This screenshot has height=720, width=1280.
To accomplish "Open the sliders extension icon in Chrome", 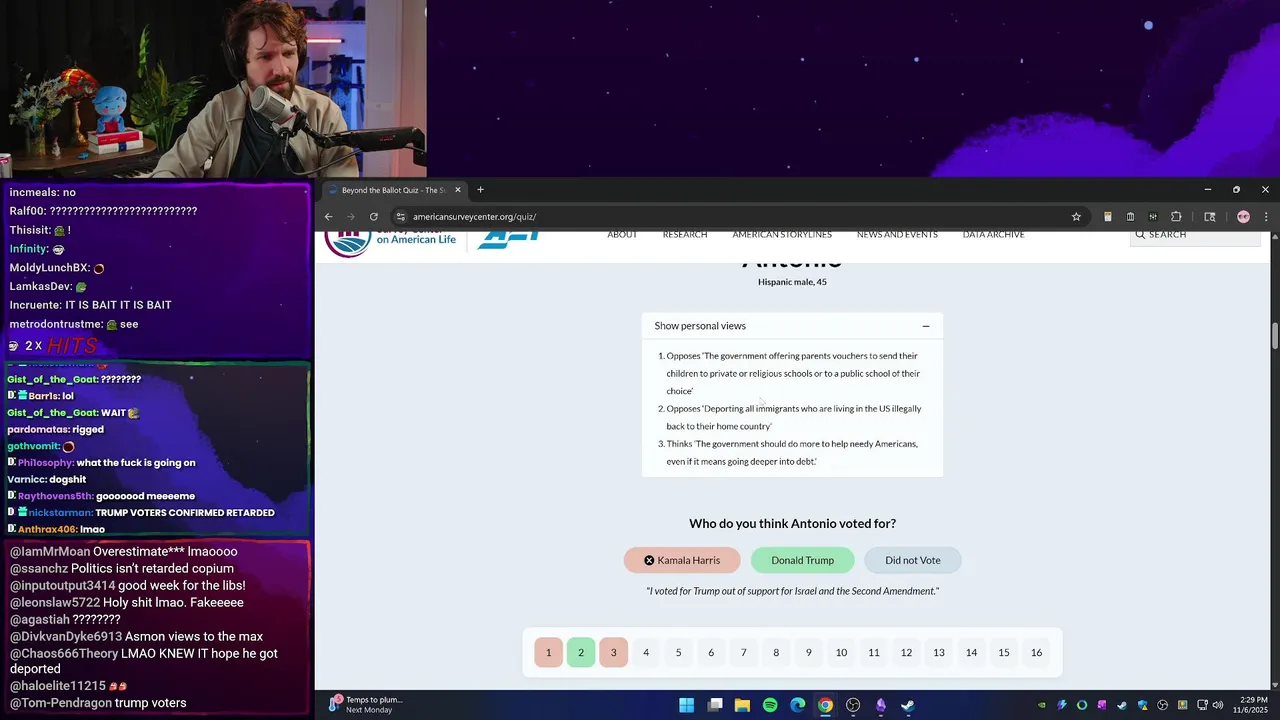I will [x=1153, y=216].
